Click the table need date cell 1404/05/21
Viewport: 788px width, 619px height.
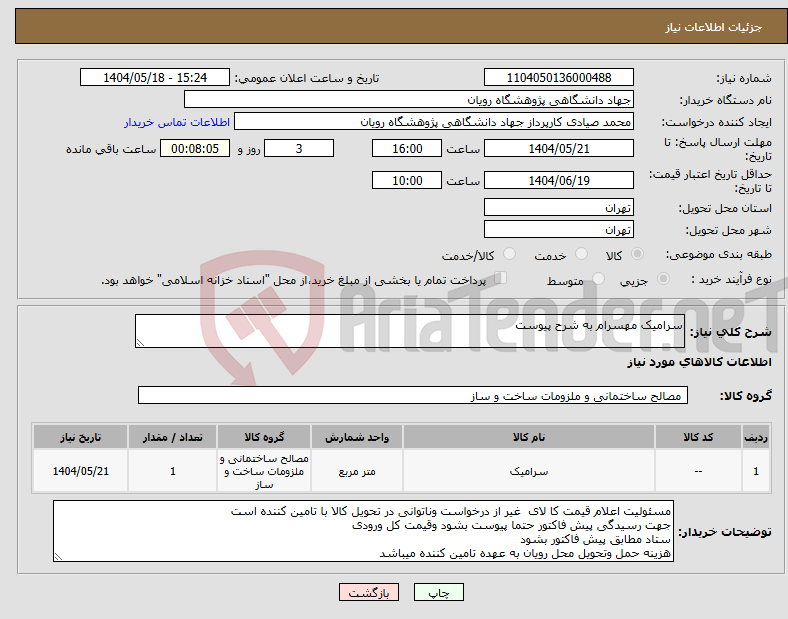coord(80,471)
